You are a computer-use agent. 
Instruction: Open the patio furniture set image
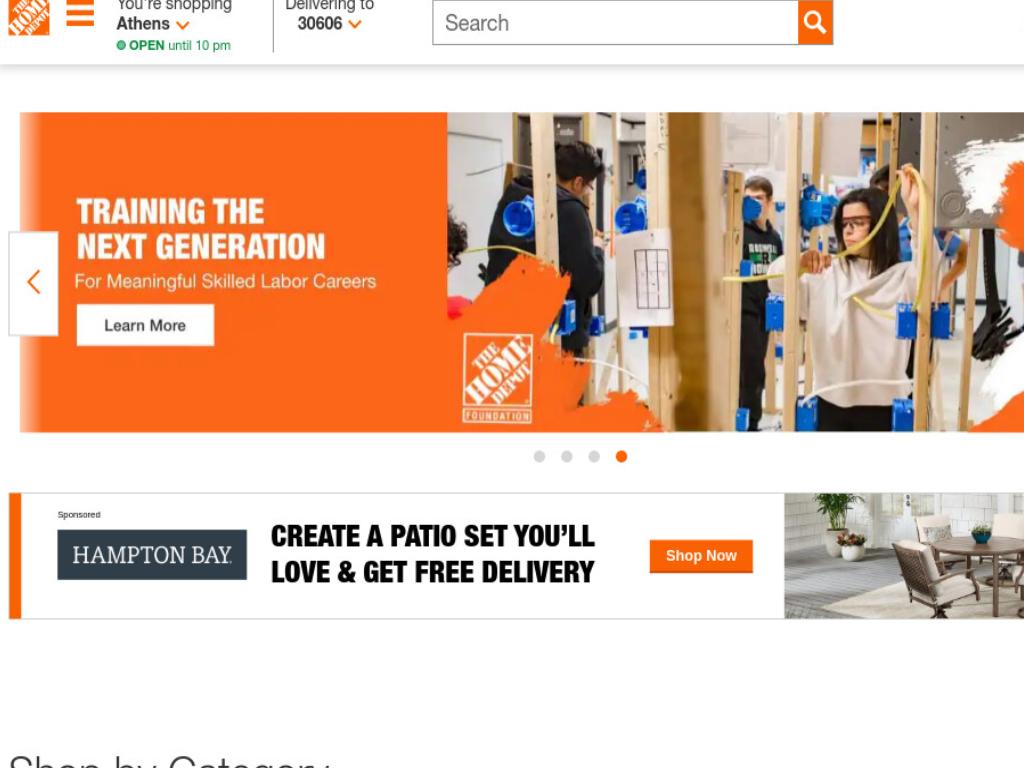904,556
